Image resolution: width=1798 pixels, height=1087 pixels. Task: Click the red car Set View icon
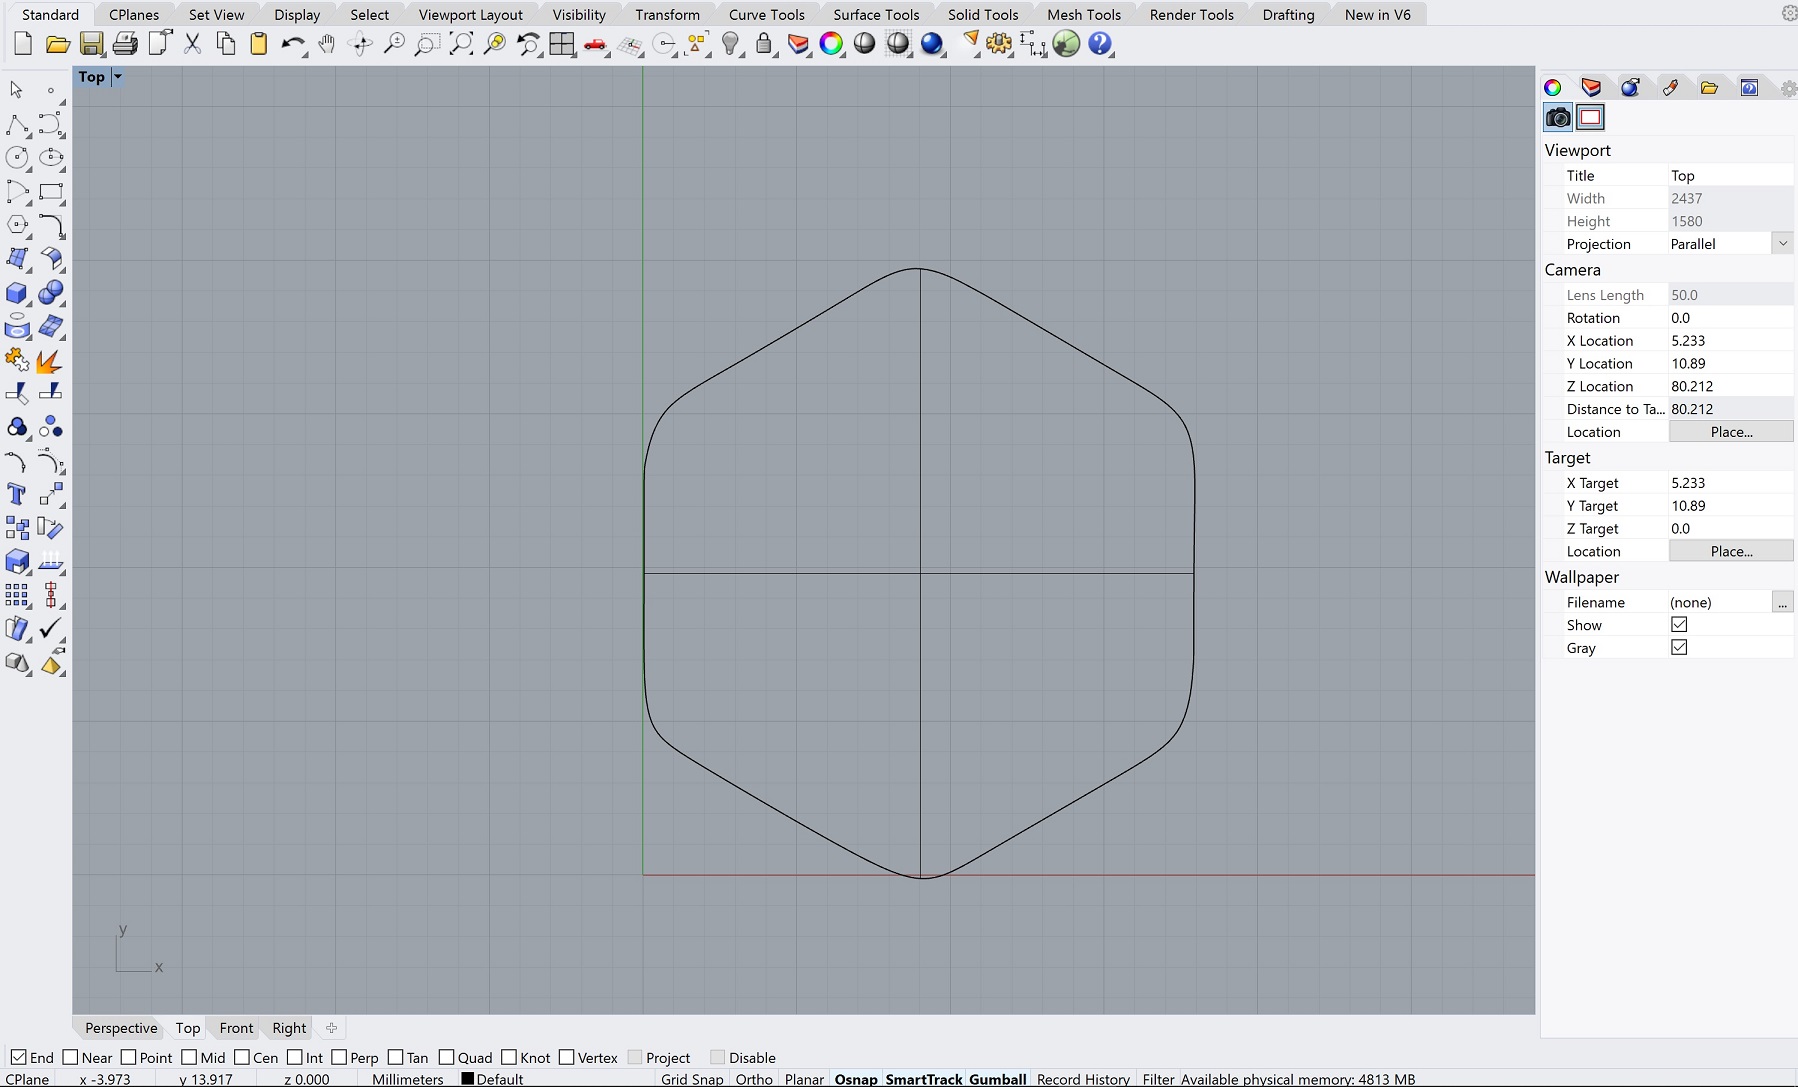(x=596, y=44)
